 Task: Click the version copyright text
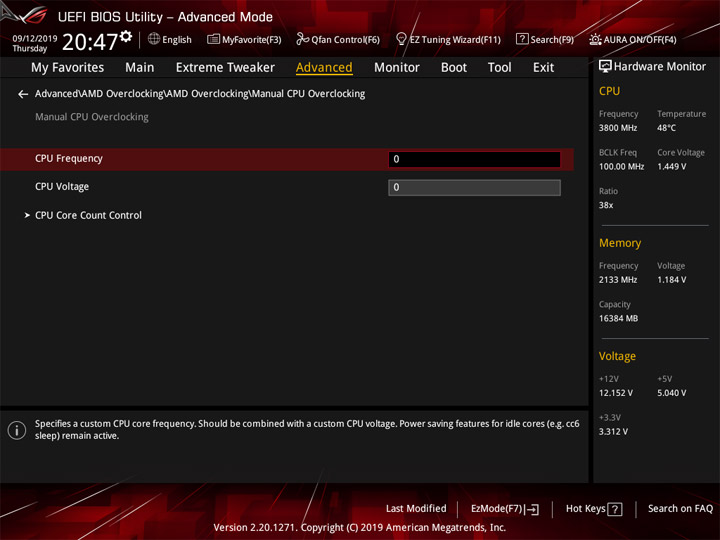pos(360,528)
